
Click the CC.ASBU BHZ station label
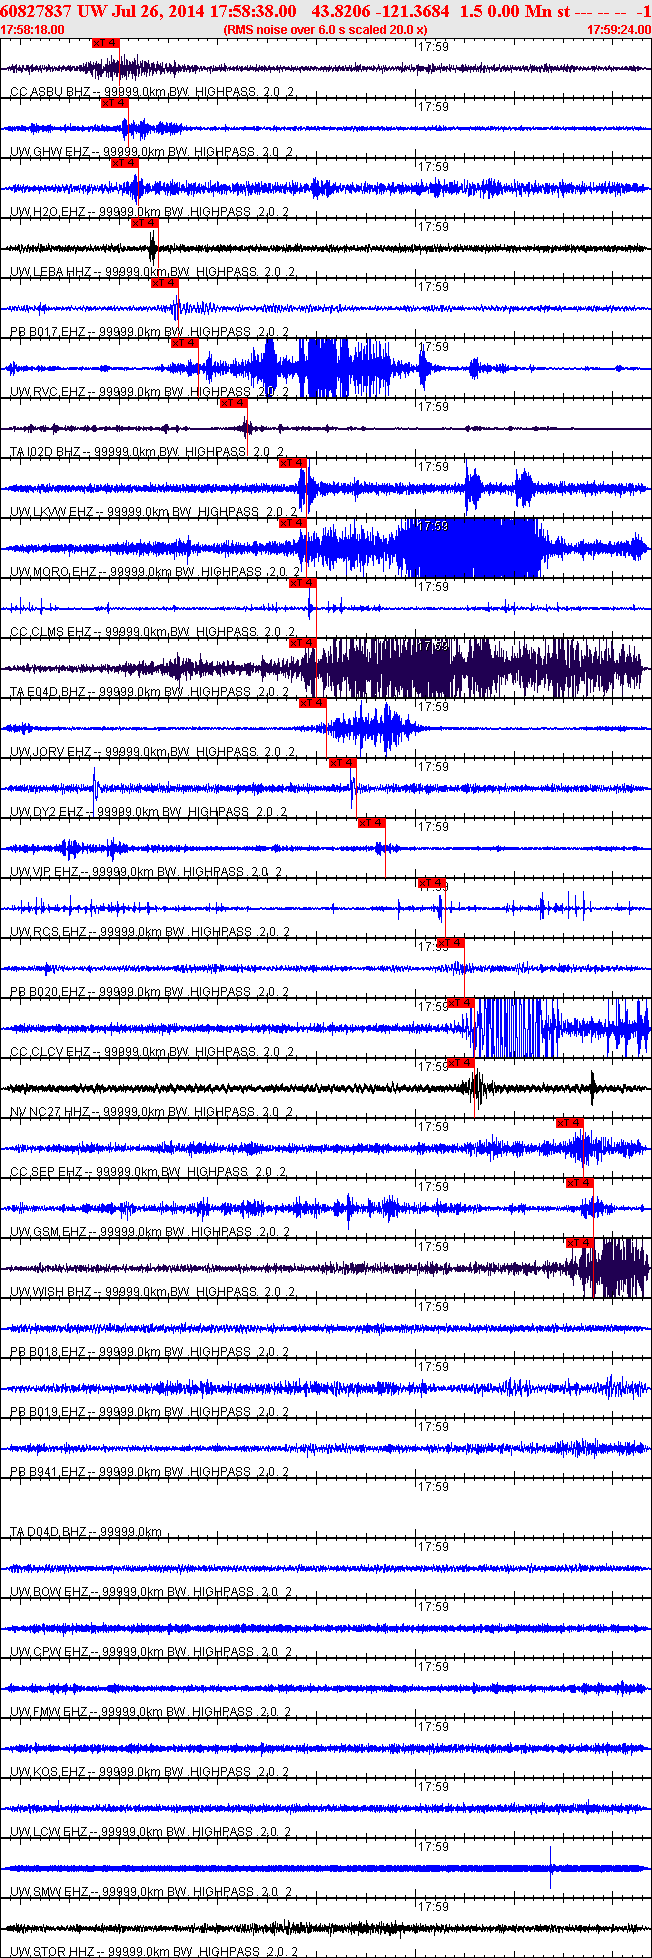152,92
